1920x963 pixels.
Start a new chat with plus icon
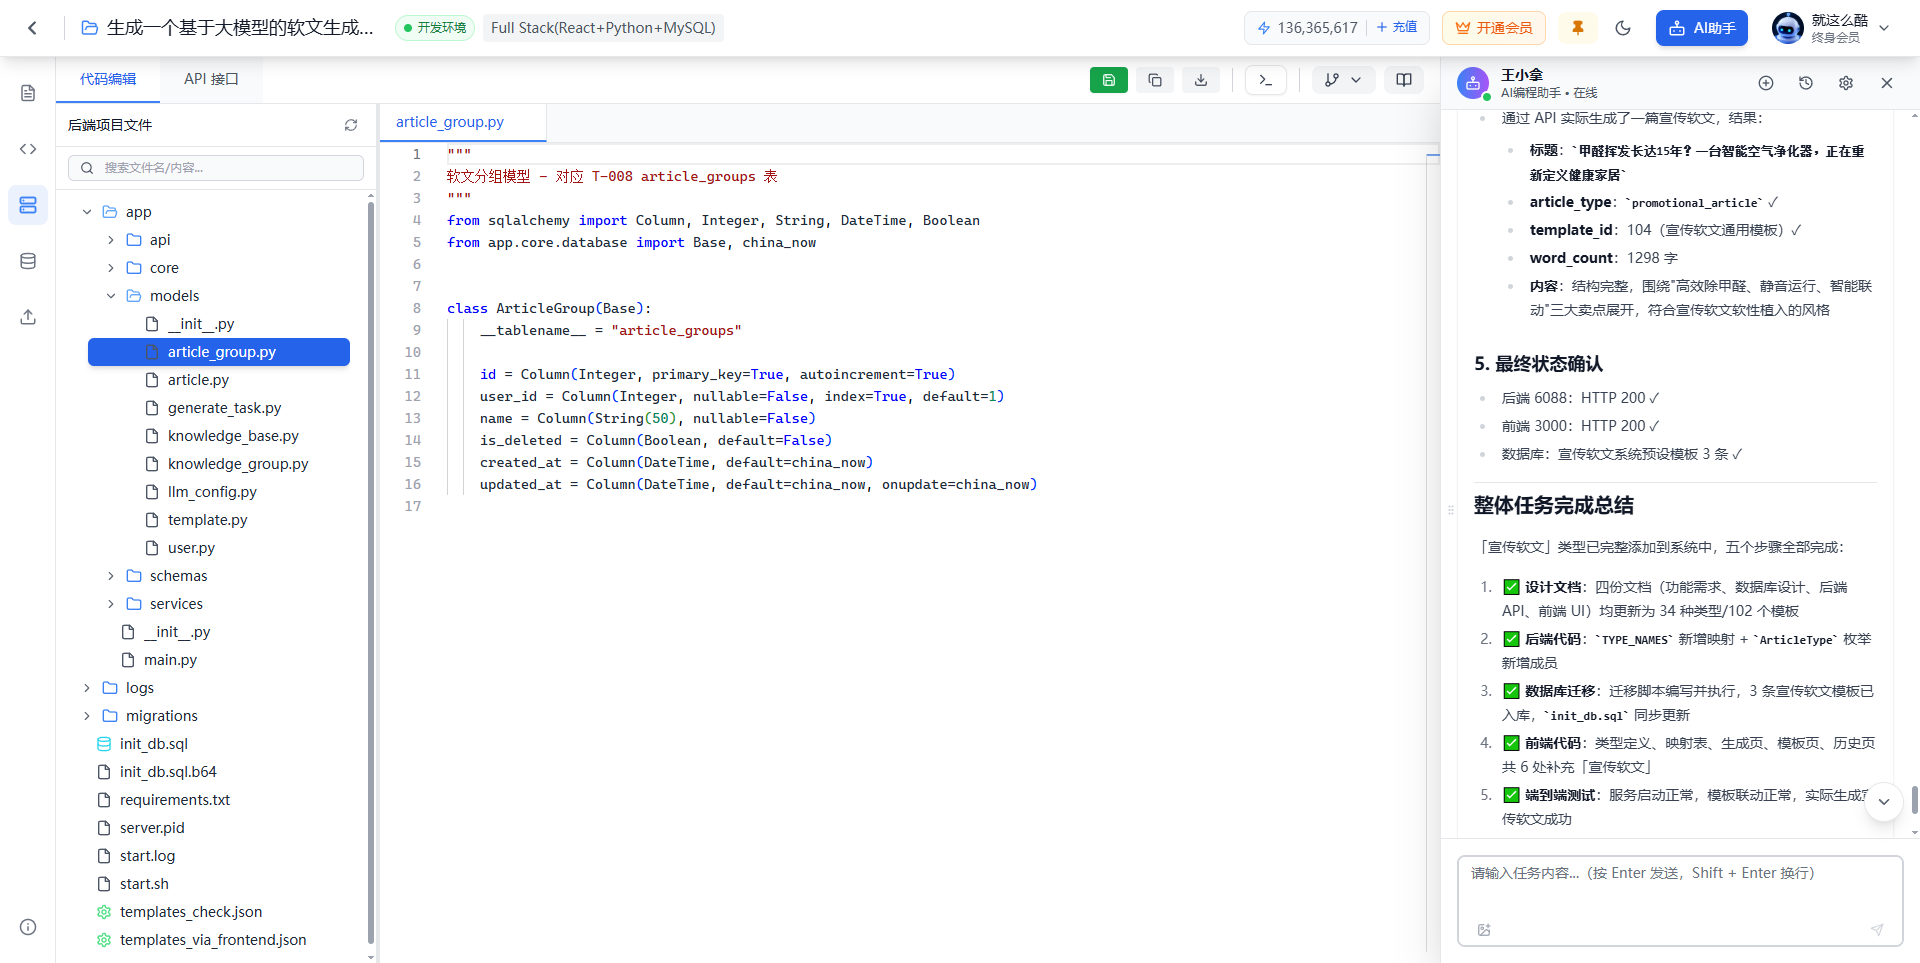click(1766, 83)
